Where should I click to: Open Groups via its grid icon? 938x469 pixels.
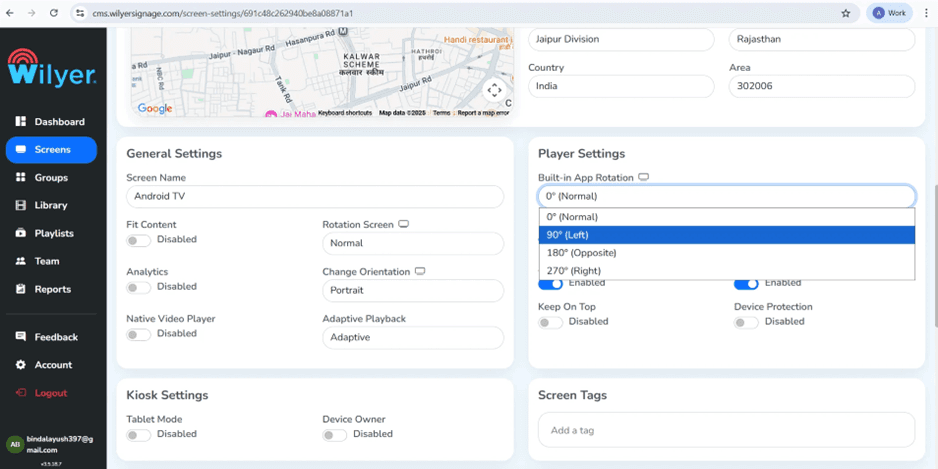tap(21, 177)
